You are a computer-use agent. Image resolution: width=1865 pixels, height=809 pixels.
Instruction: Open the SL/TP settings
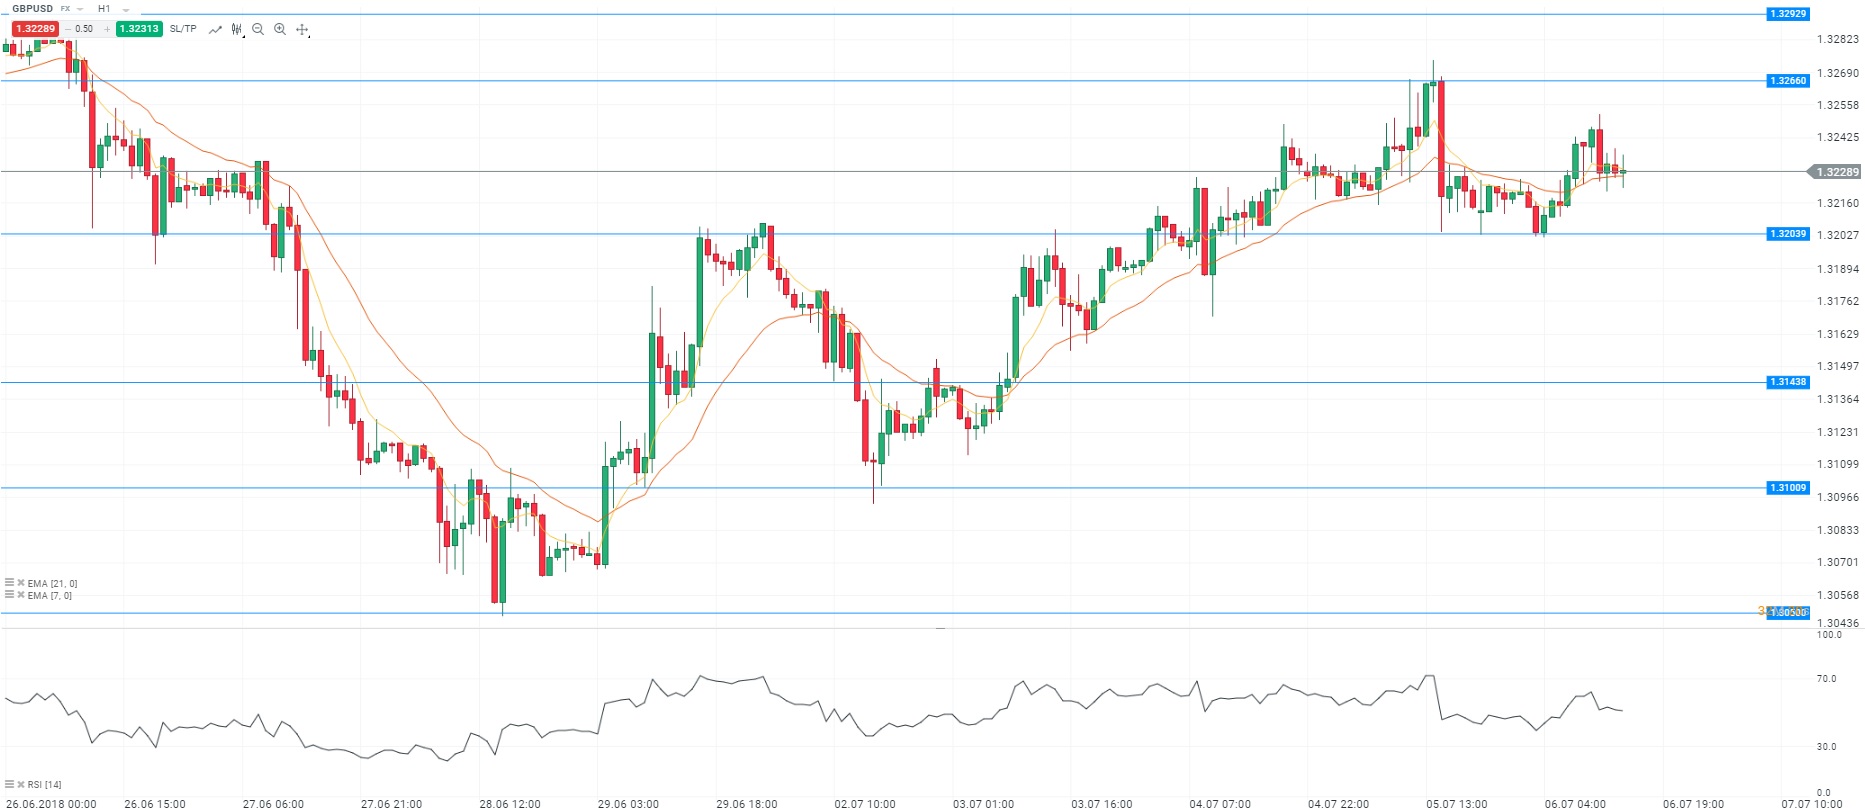[183, 29]
